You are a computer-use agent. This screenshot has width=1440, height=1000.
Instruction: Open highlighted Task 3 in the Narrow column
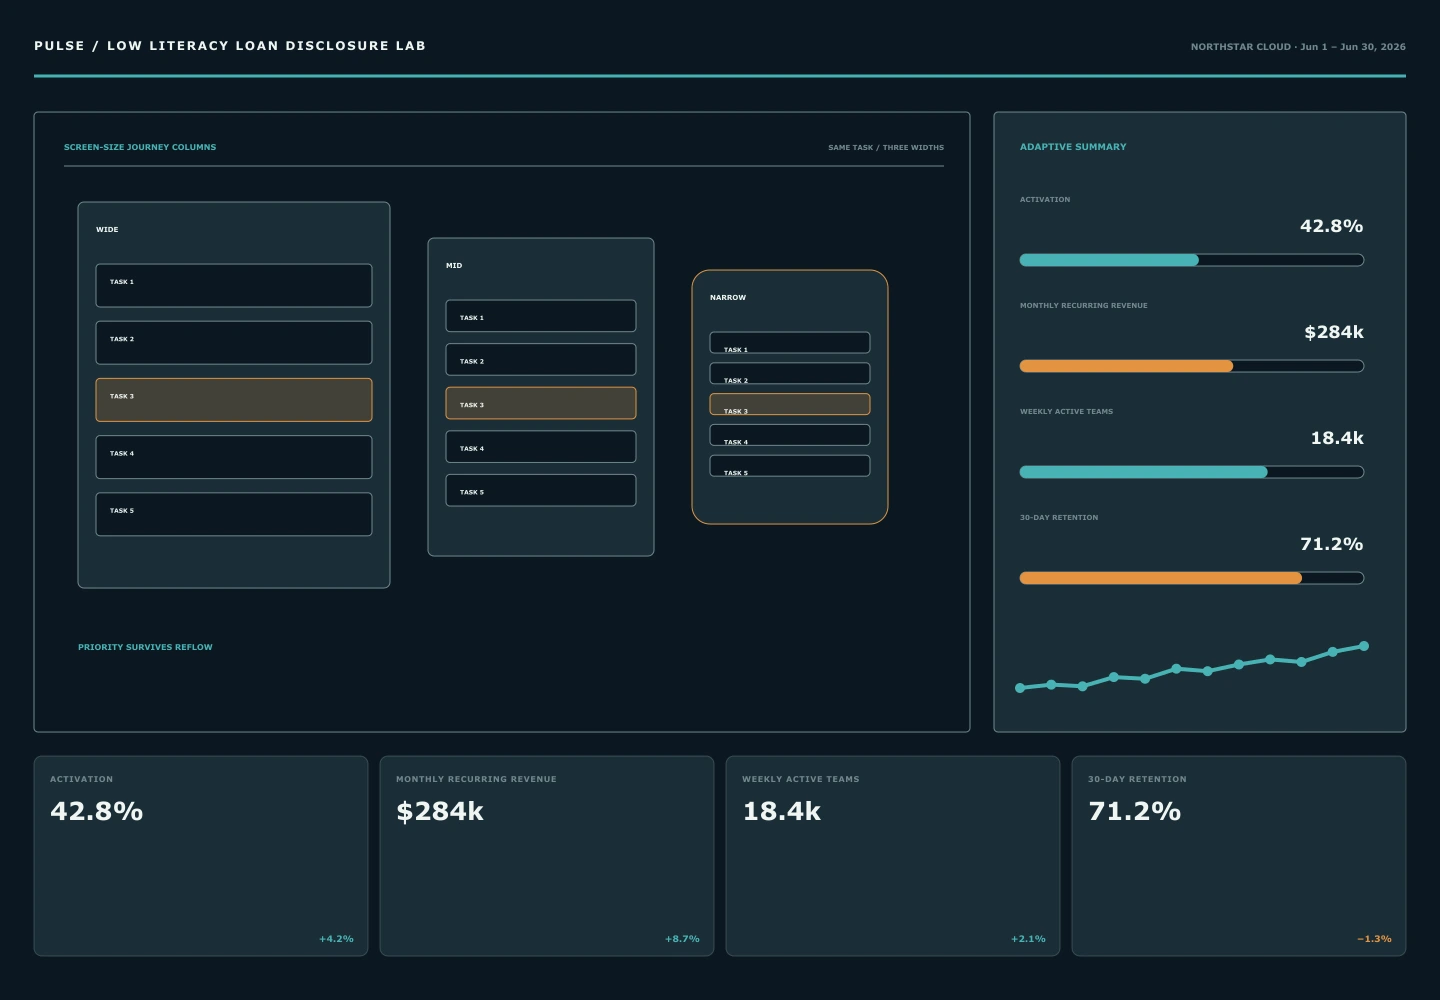[790, 404]
